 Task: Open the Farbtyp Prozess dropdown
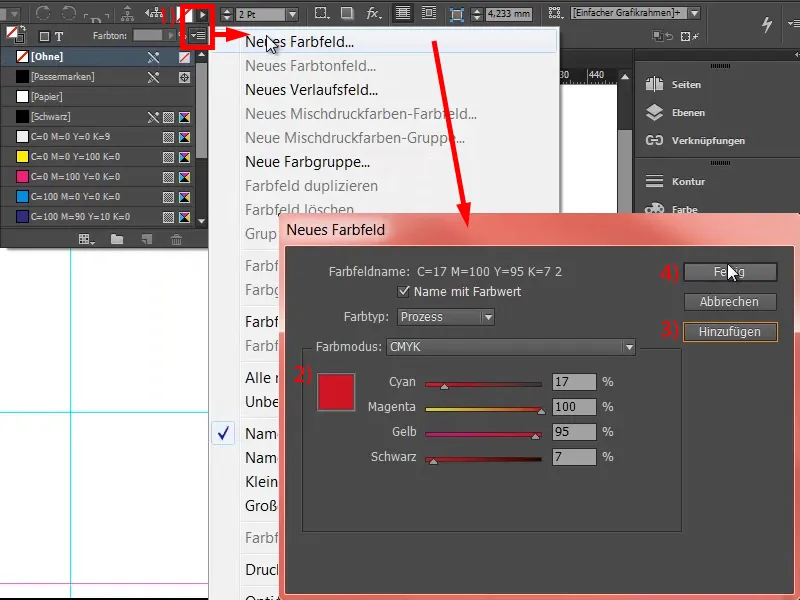point(445,317)
